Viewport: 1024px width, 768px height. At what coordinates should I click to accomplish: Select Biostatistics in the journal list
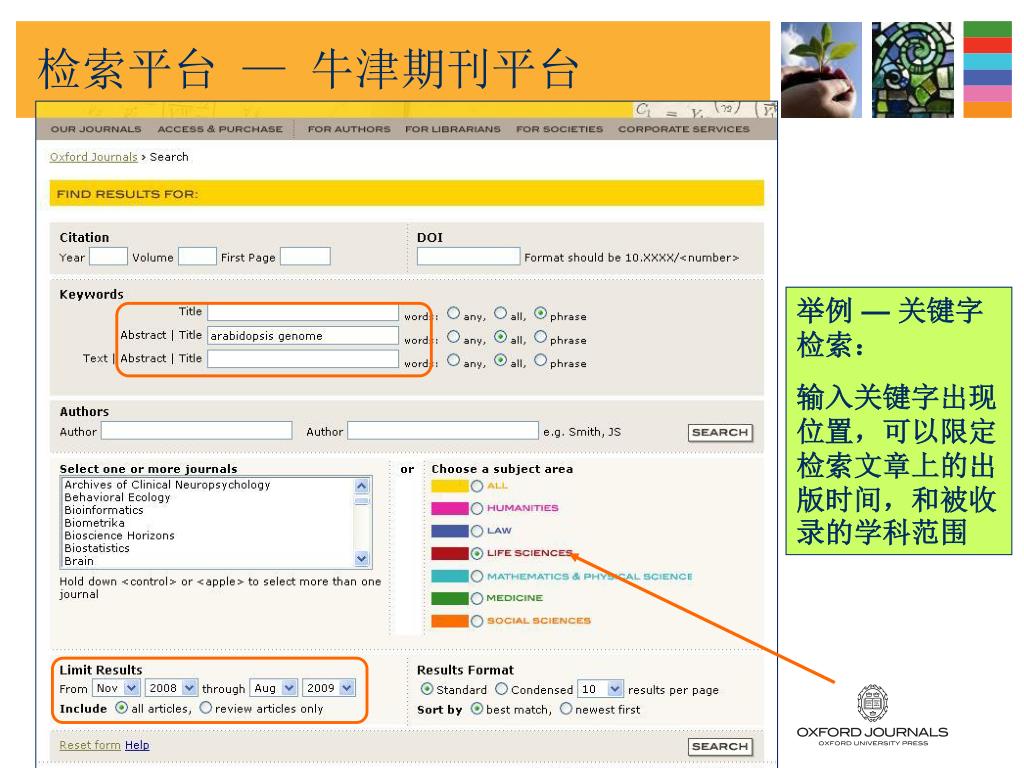click(97, 548)
